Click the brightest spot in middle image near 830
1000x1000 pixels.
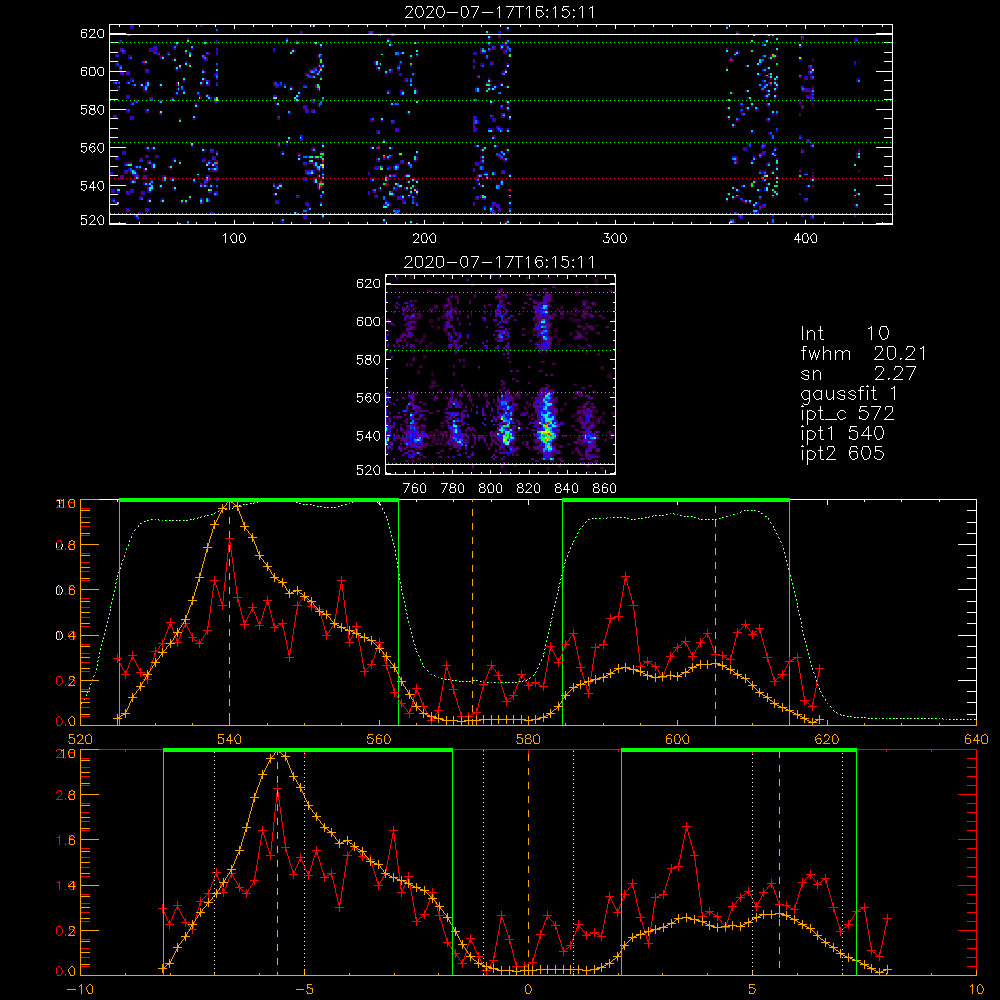547,434
